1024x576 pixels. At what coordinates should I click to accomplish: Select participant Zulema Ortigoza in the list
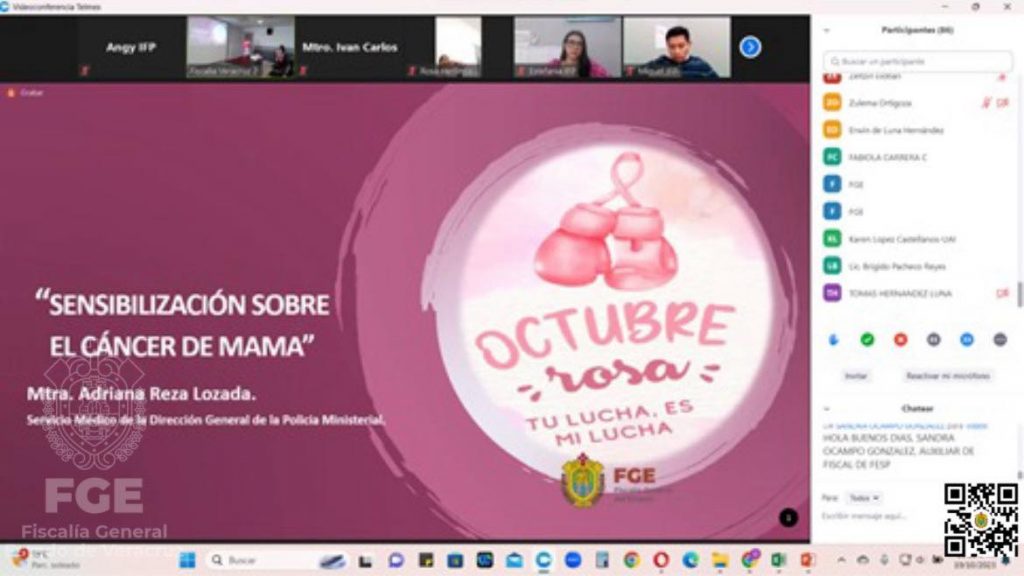click(914, 103)
